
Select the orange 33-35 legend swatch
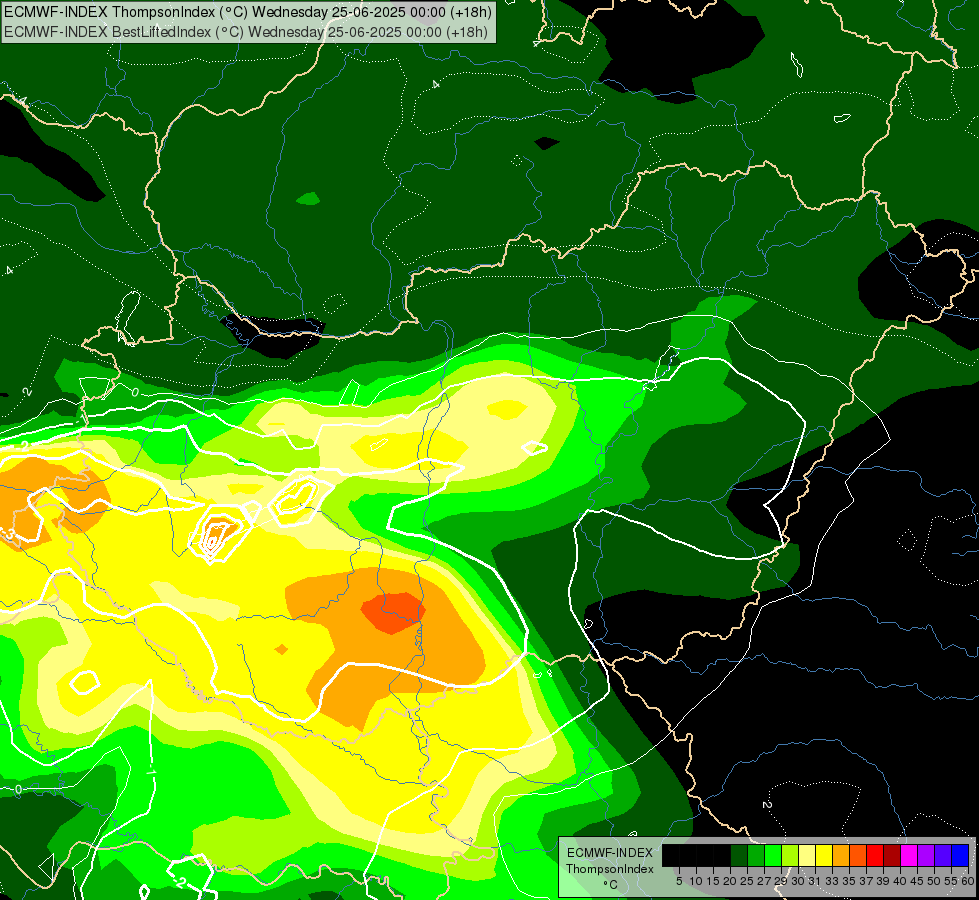pyautogui.click(x=841, y=855)
